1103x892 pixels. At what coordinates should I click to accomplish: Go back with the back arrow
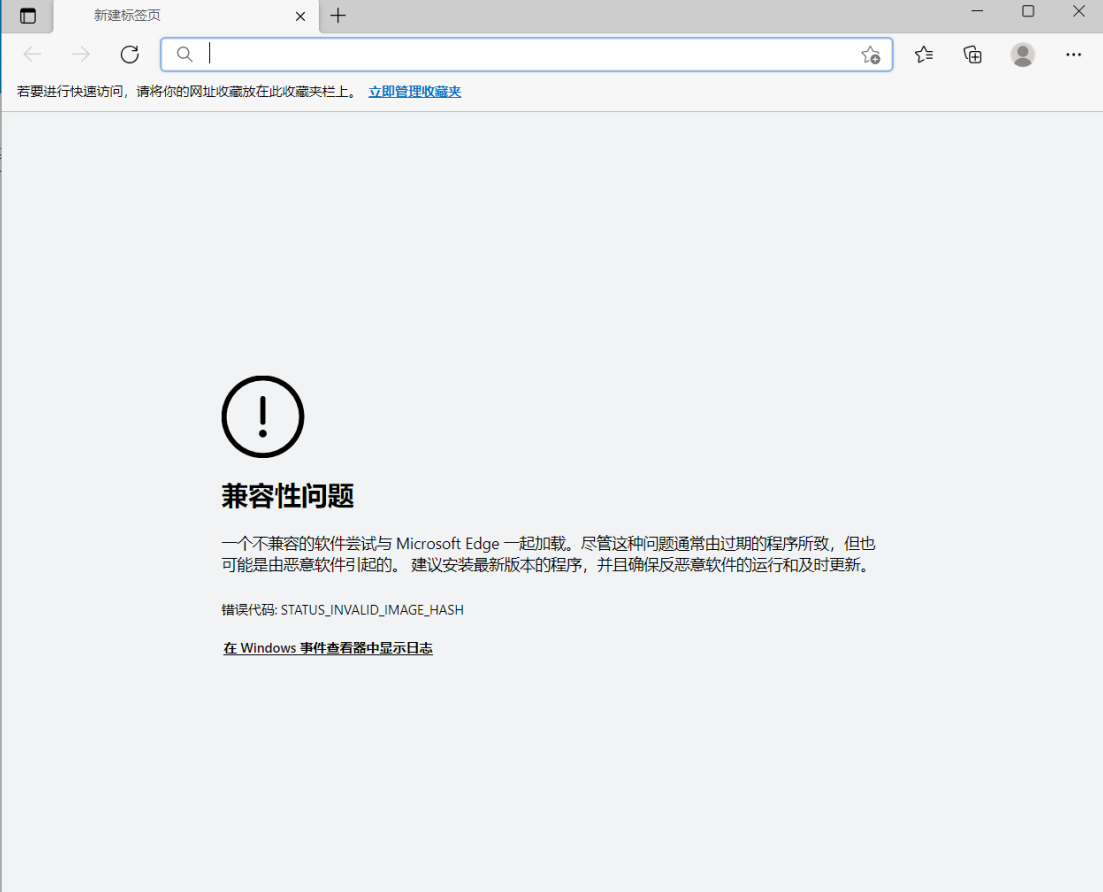[x=32, y=54]
